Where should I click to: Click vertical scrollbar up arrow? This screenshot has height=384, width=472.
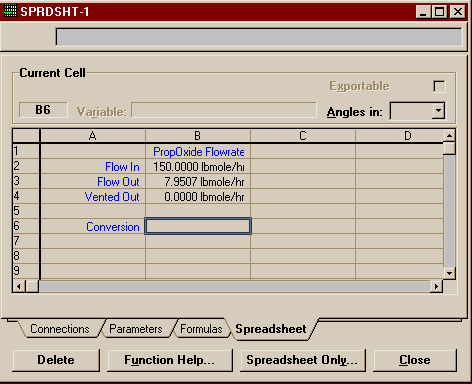[449, 136]
